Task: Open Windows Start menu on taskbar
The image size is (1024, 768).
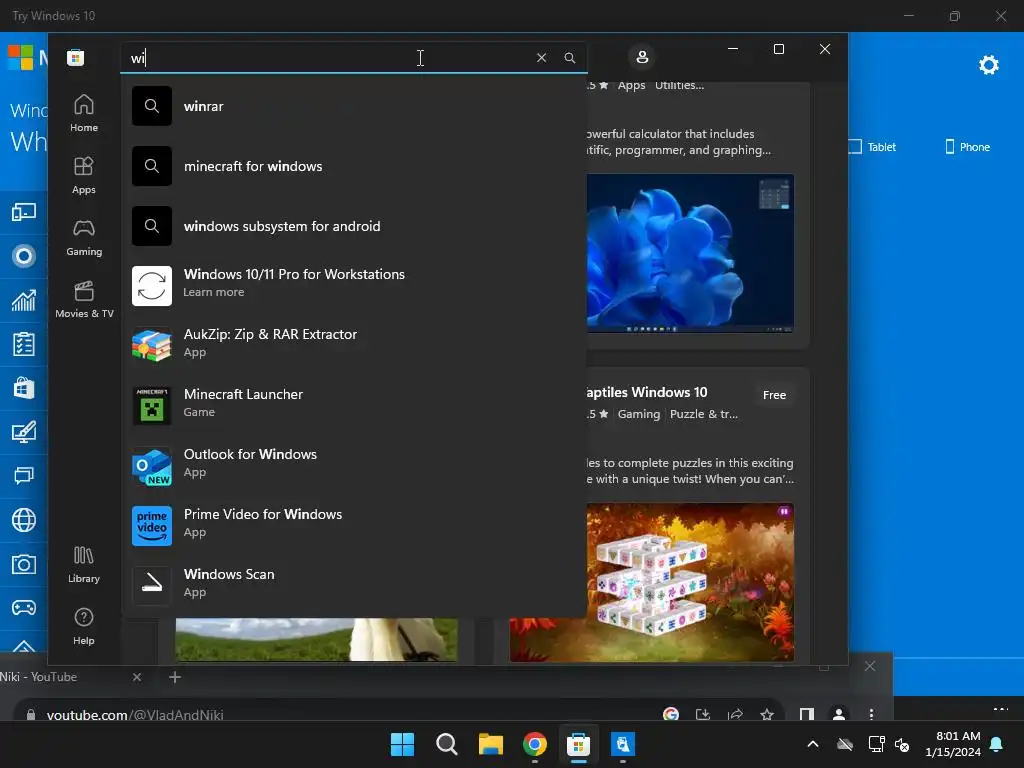Action: pyautogui.click(x=402, y=744)
